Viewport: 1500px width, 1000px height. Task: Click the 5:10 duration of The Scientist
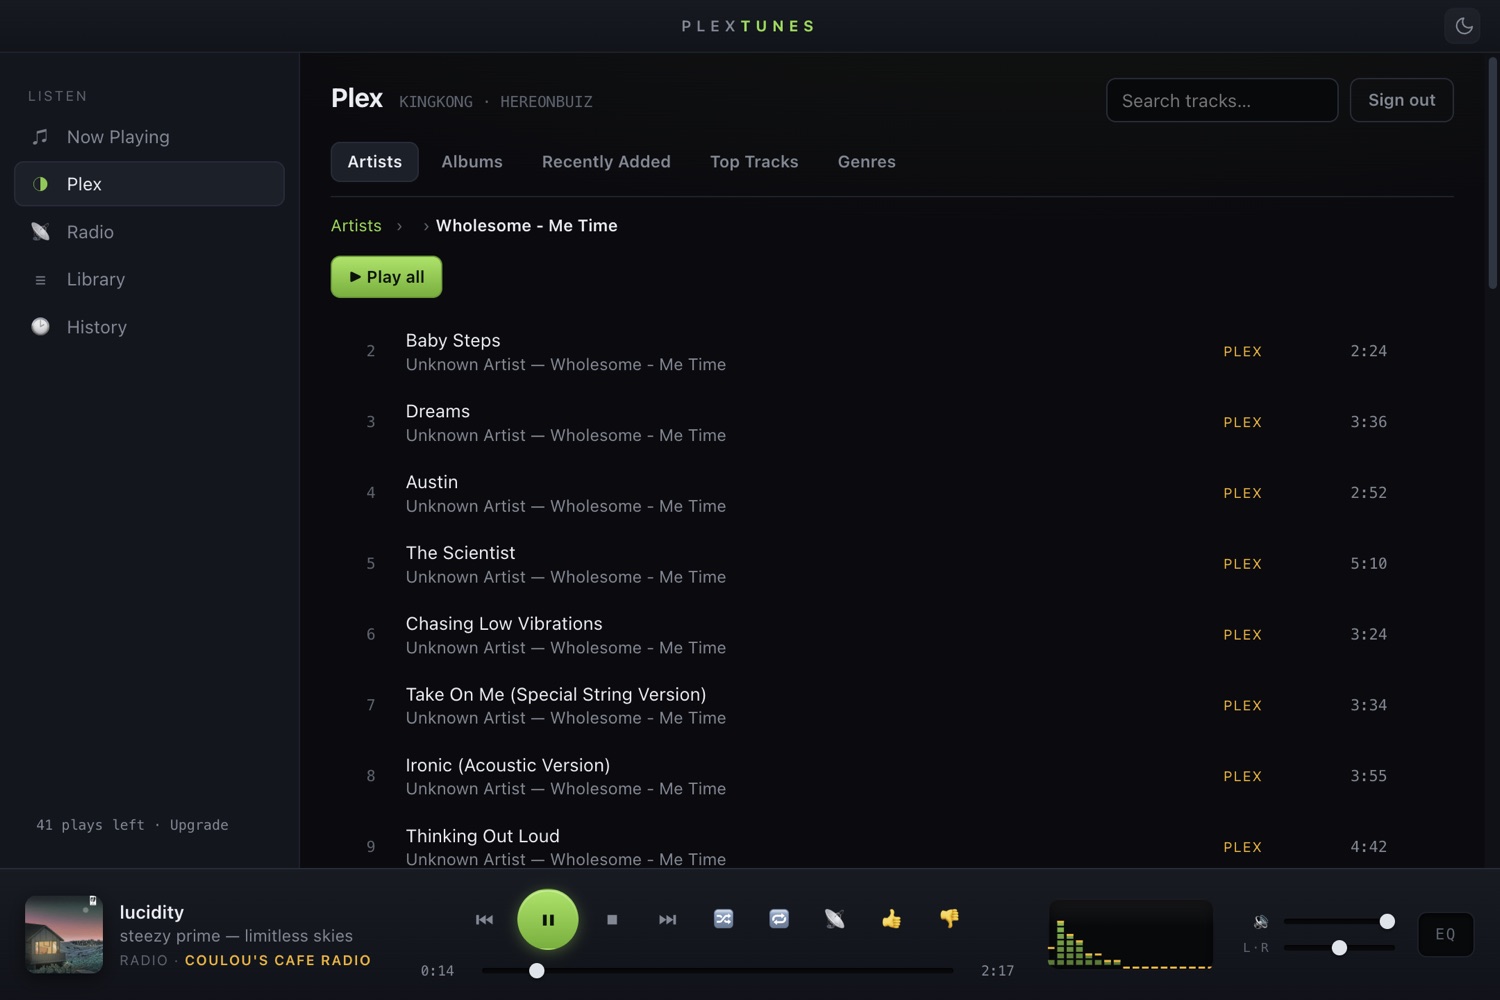tap(1368, 564)
